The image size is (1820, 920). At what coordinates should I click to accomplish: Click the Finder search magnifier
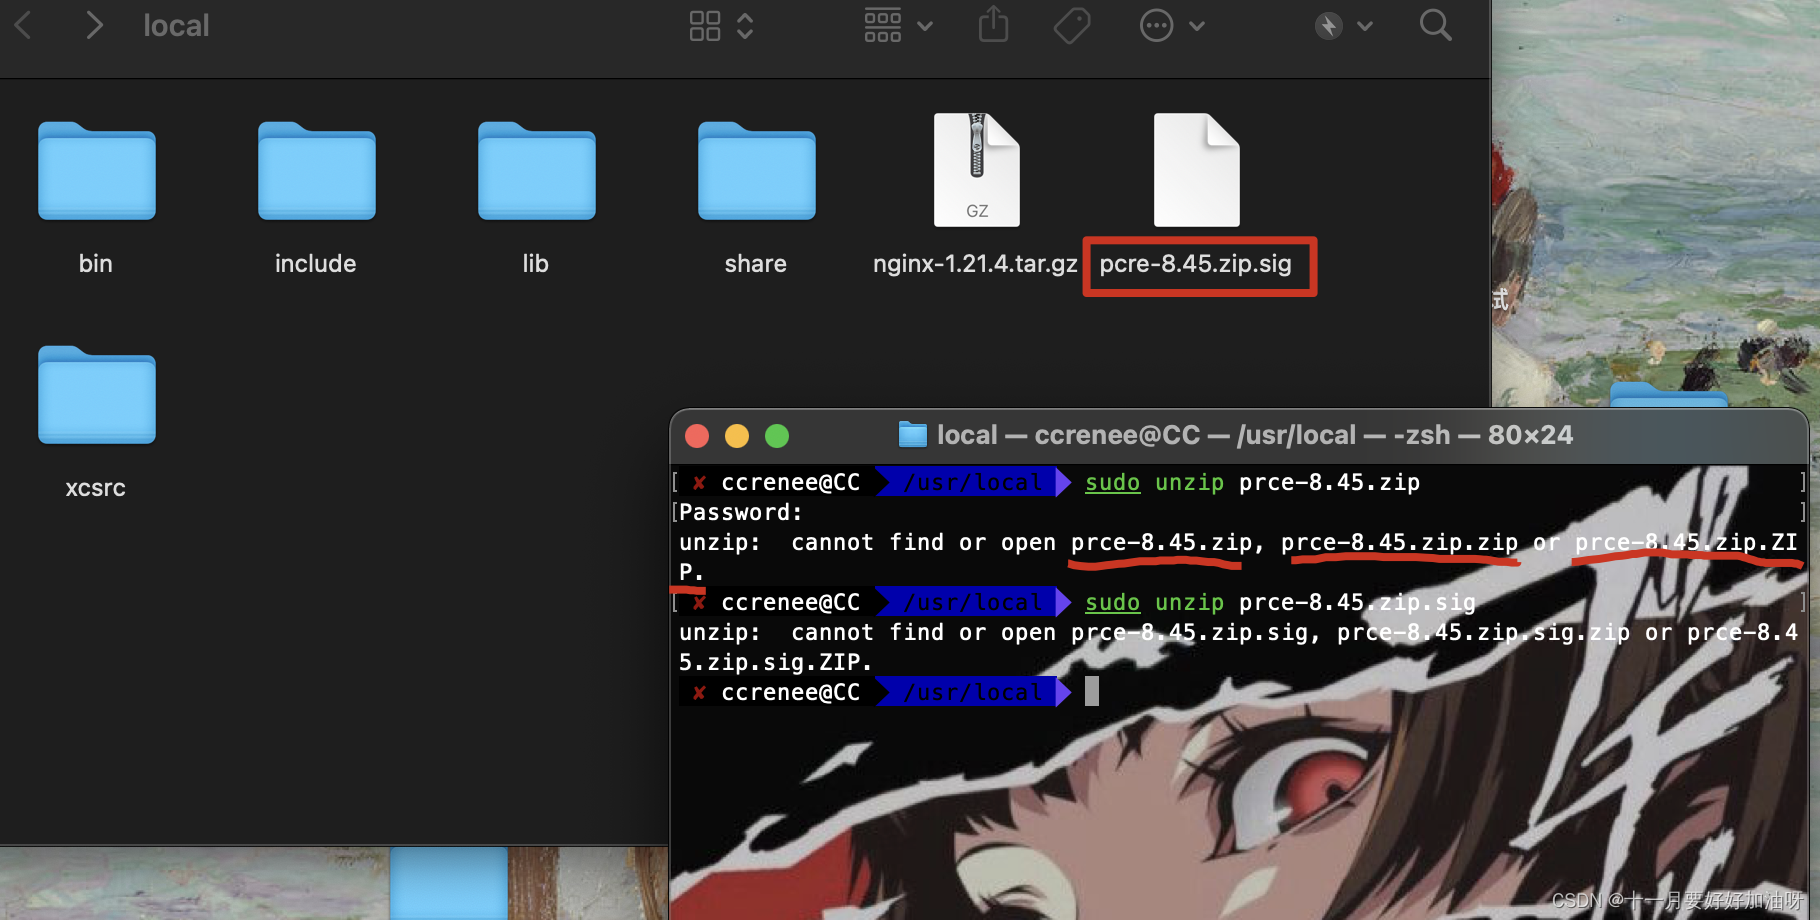(1435, 25)
